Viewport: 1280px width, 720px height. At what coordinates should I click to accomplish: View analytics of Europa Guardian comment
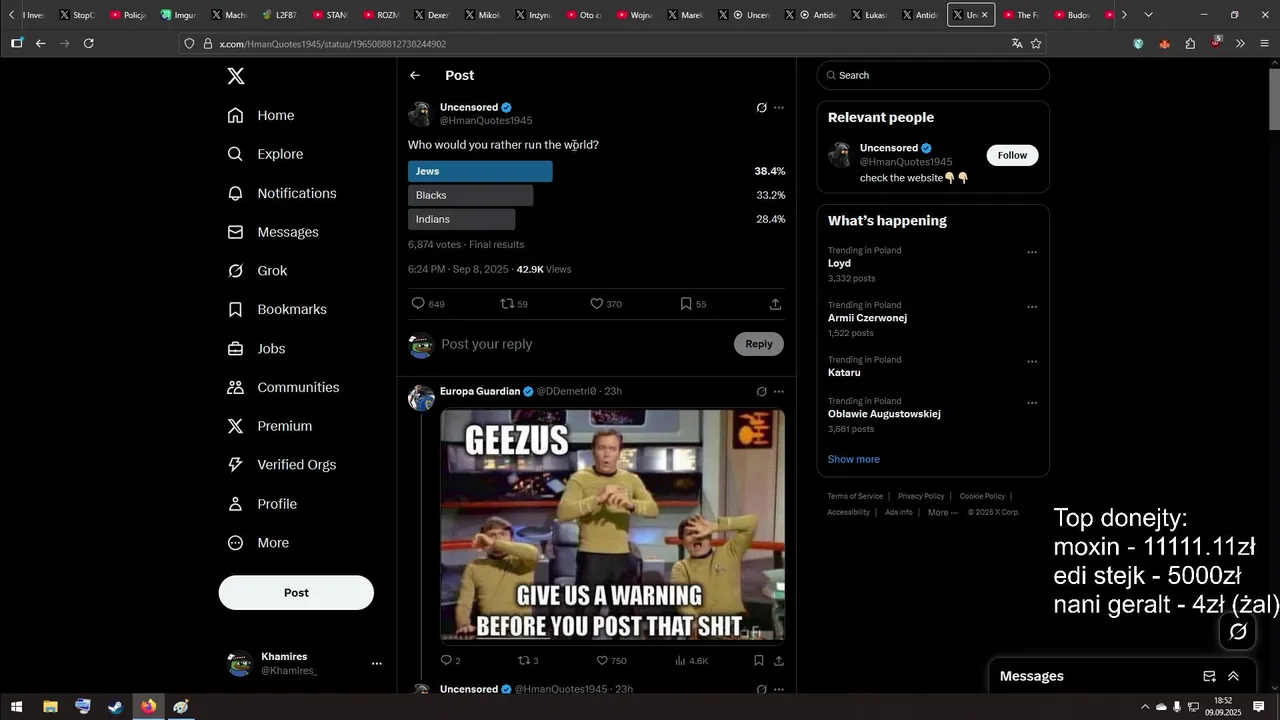coord(692,661)
